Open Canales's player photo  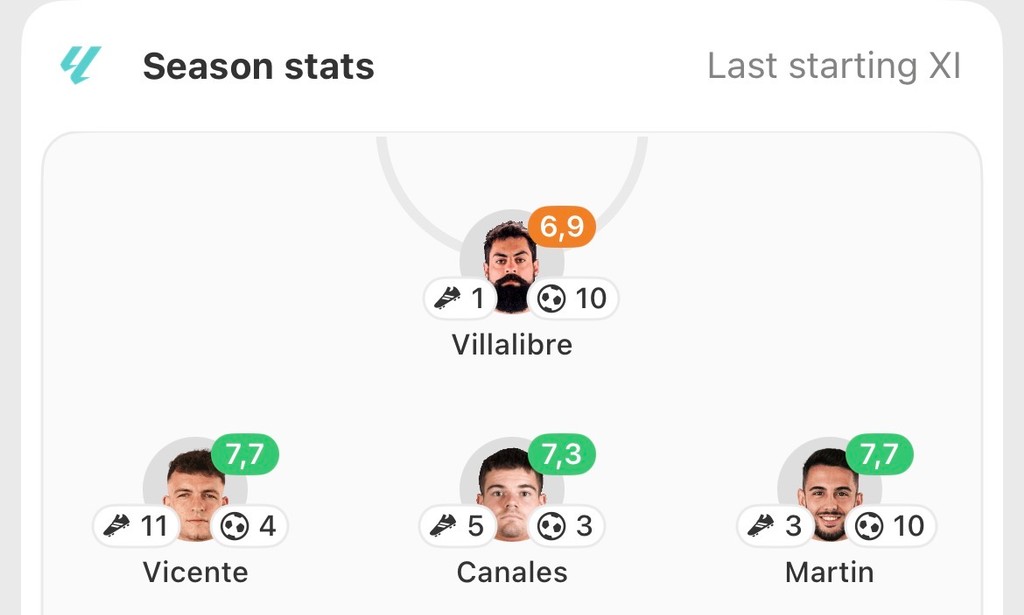coord(511,490)
